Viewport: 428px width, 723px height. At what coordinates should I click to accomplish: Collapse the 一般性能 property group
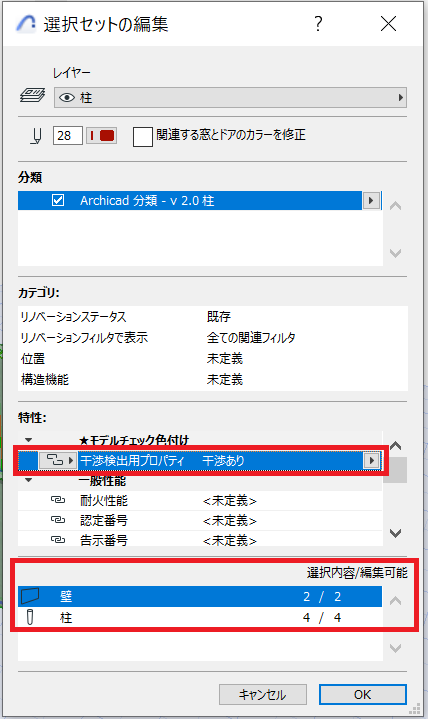(29, 480)
